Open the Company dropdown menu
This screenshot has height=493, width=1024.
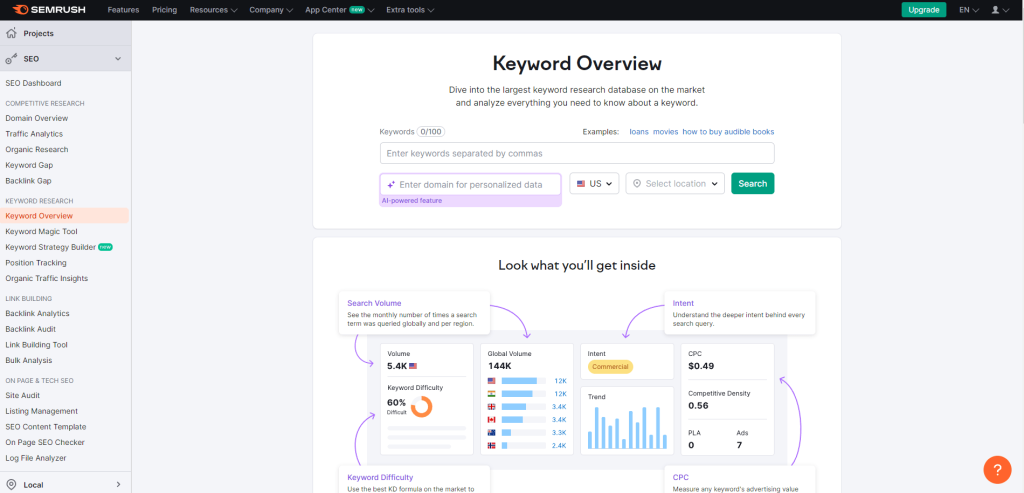coord(271,10)
